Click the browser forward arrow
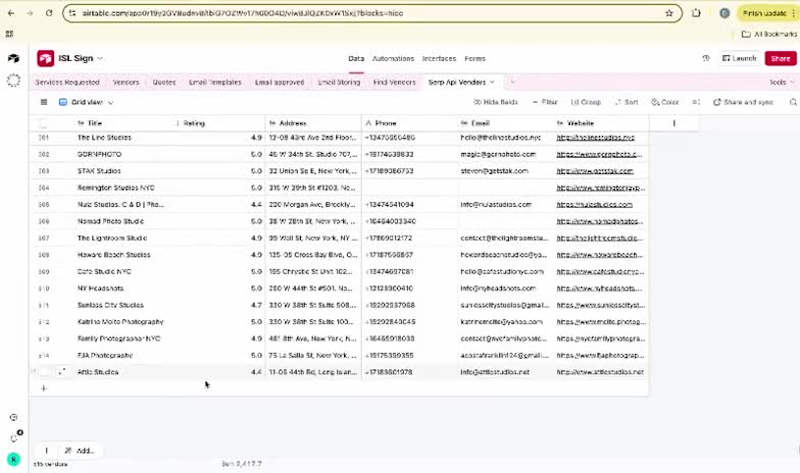This screenshot has width=800, height=473. pos(30,13)
